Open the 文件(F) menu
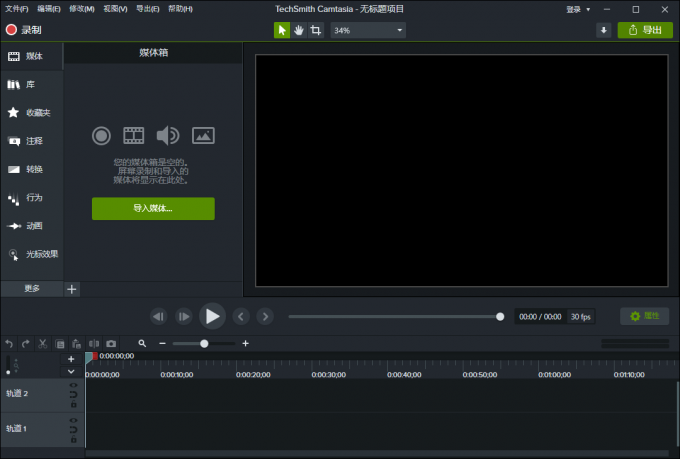Viewport: 680px width, 459px height. (16, 9)
